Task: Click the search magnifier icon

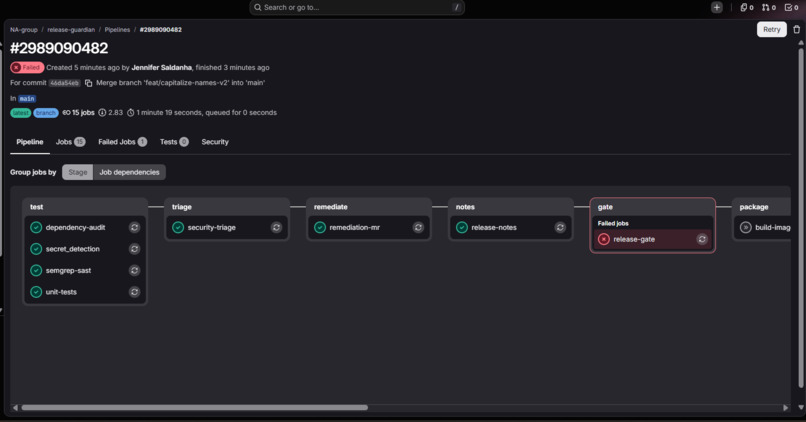Action: point(258,7)
